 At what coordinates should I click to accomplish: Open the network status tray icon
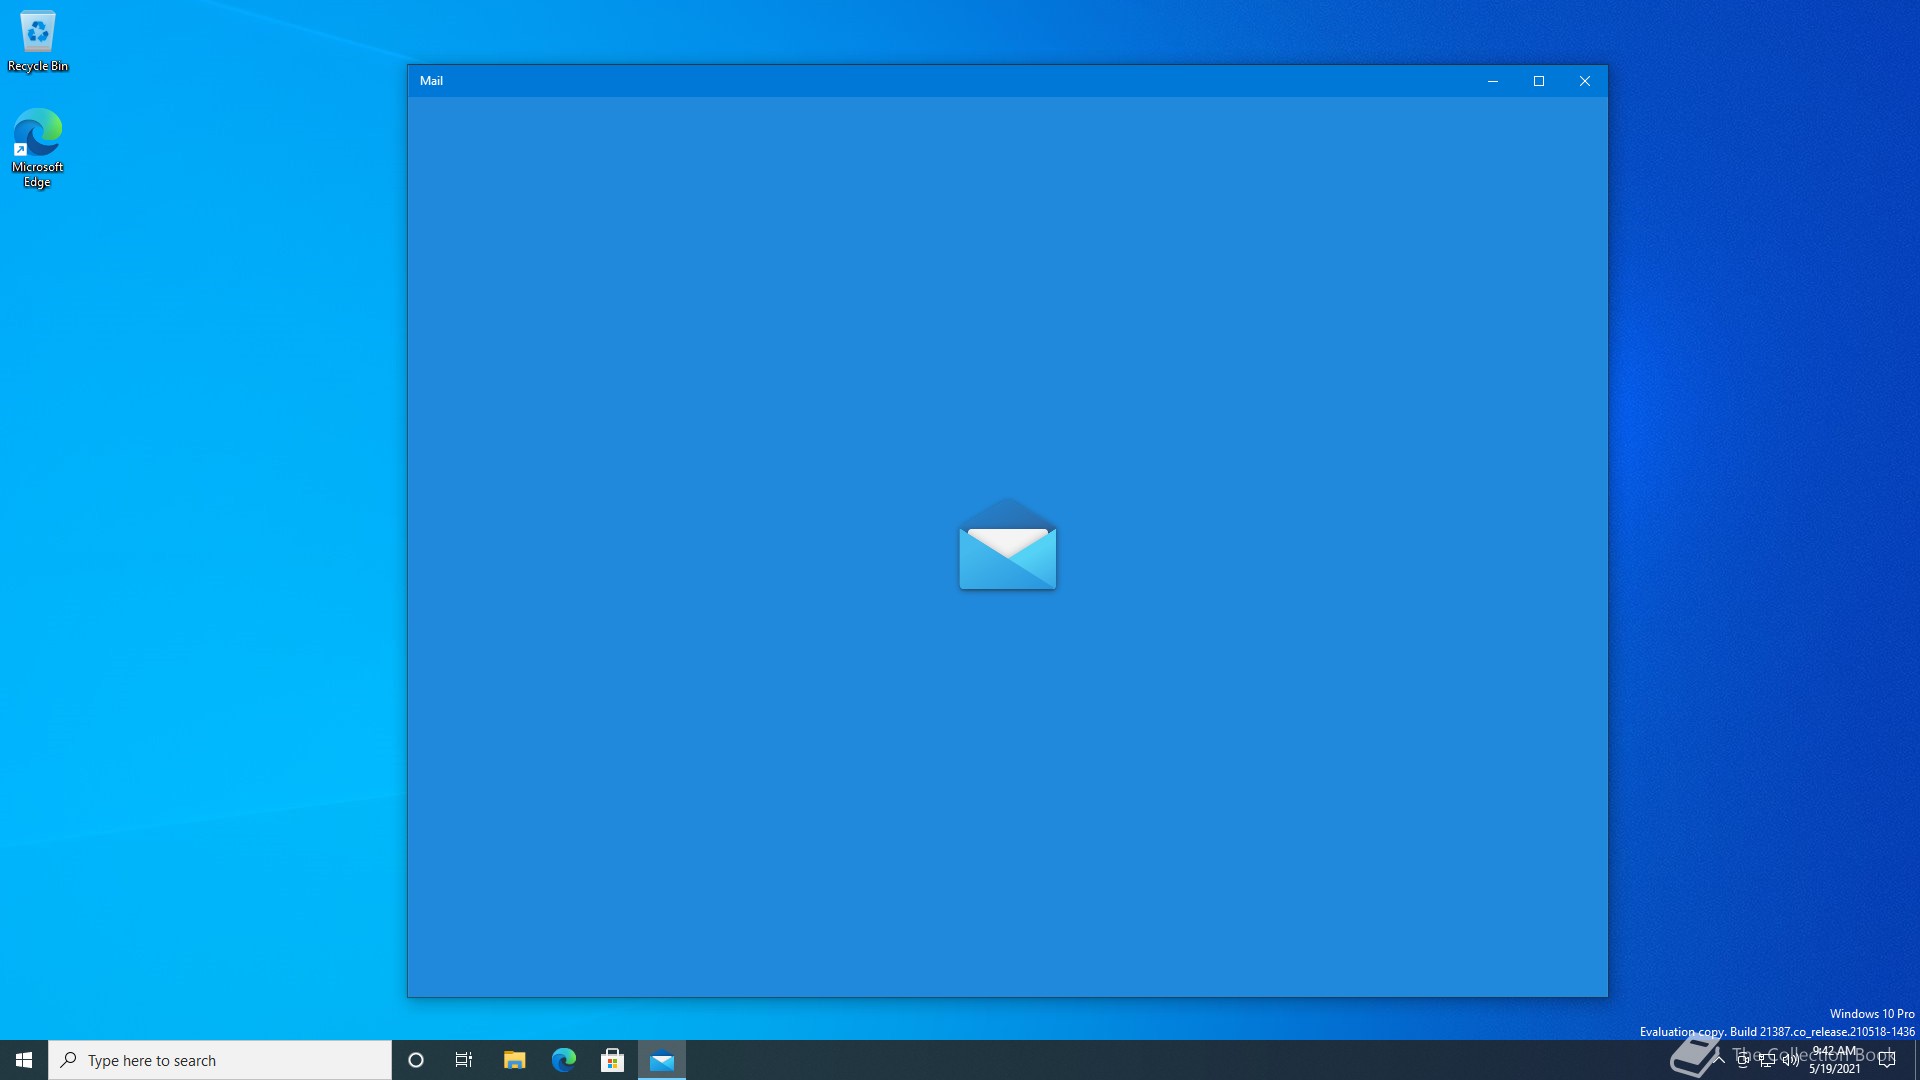[x=1767, y=1060]
